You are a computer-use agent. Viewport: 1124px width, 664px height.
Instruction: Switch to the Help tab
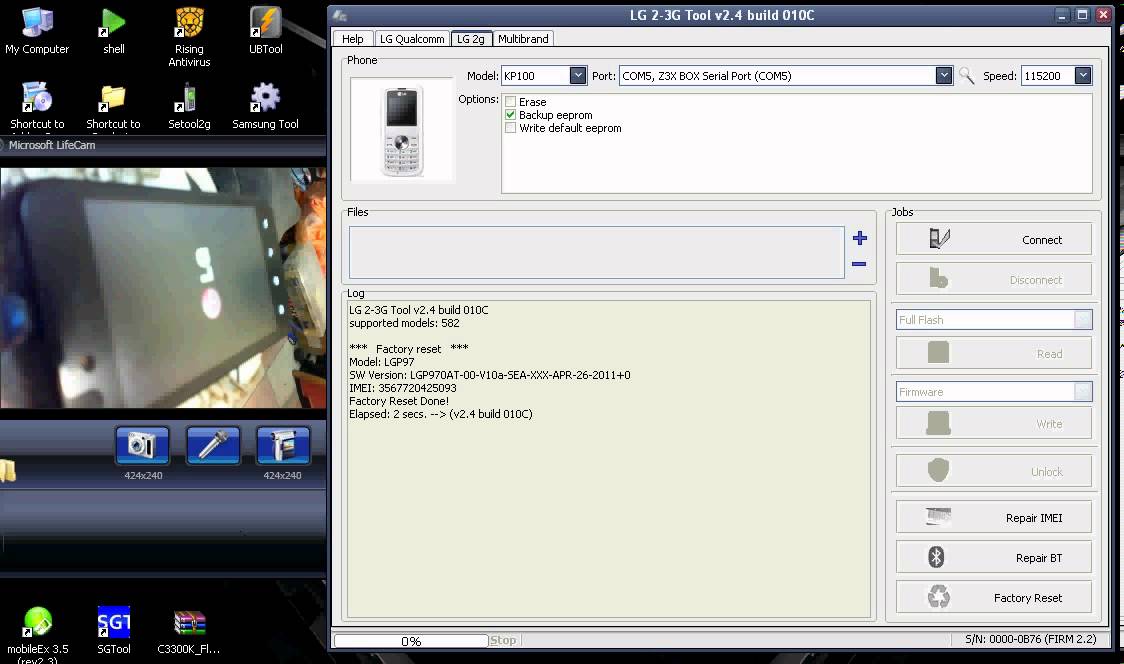pos(353,39)
